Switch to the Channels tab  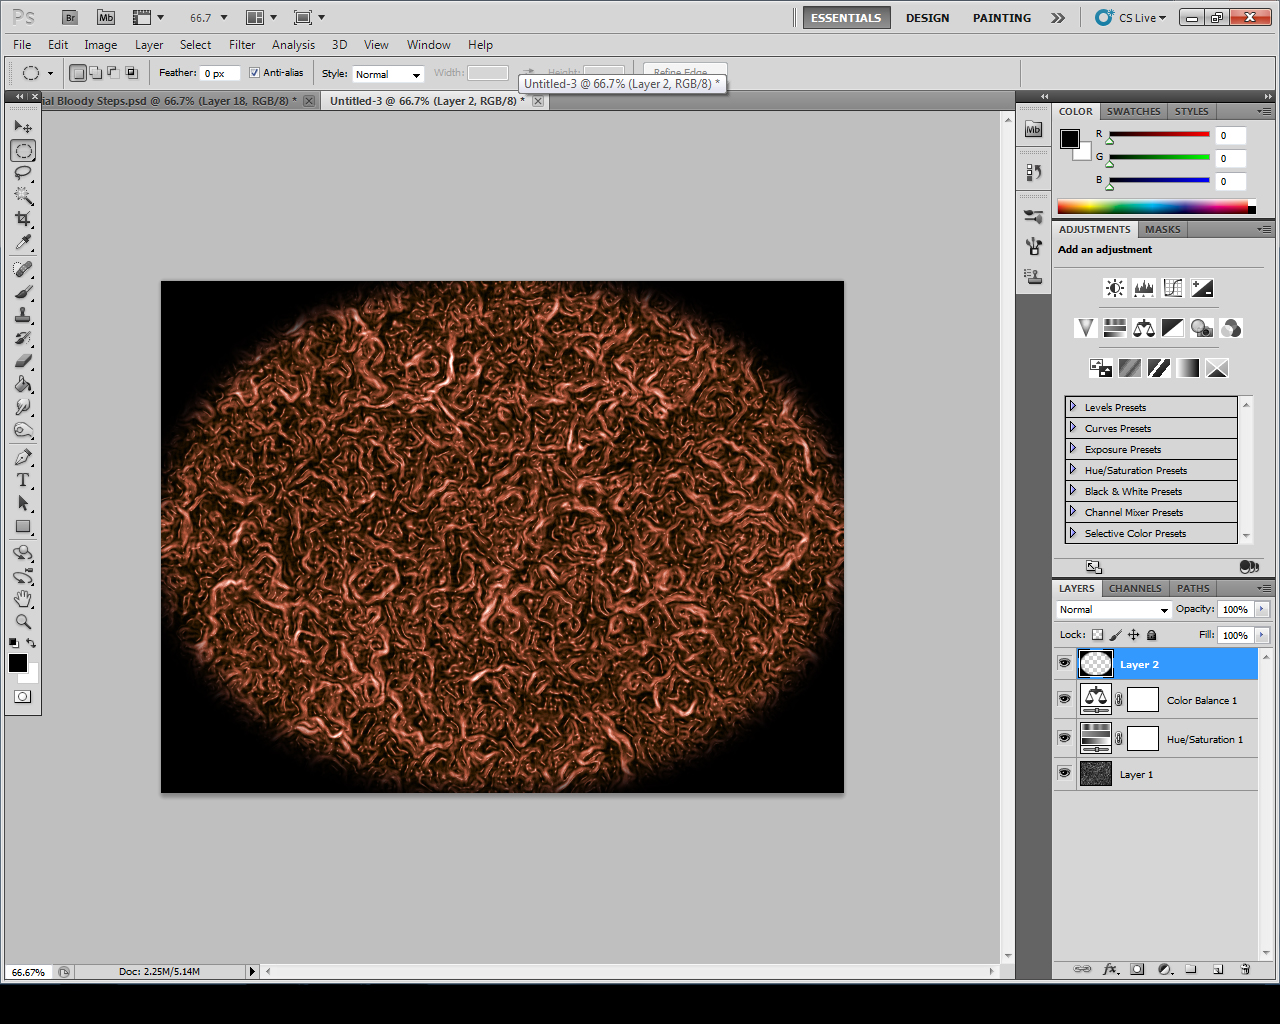tap(1135, 589)
